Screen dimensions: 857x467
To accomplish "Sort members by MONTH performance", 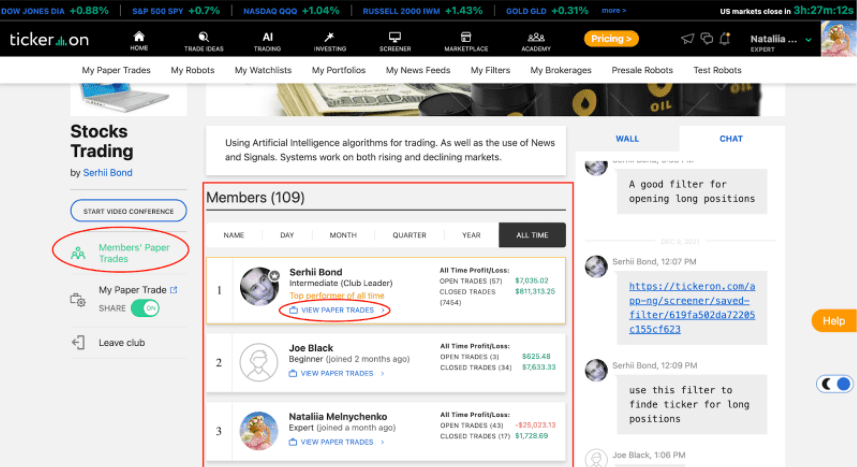I will click(343, 235).
